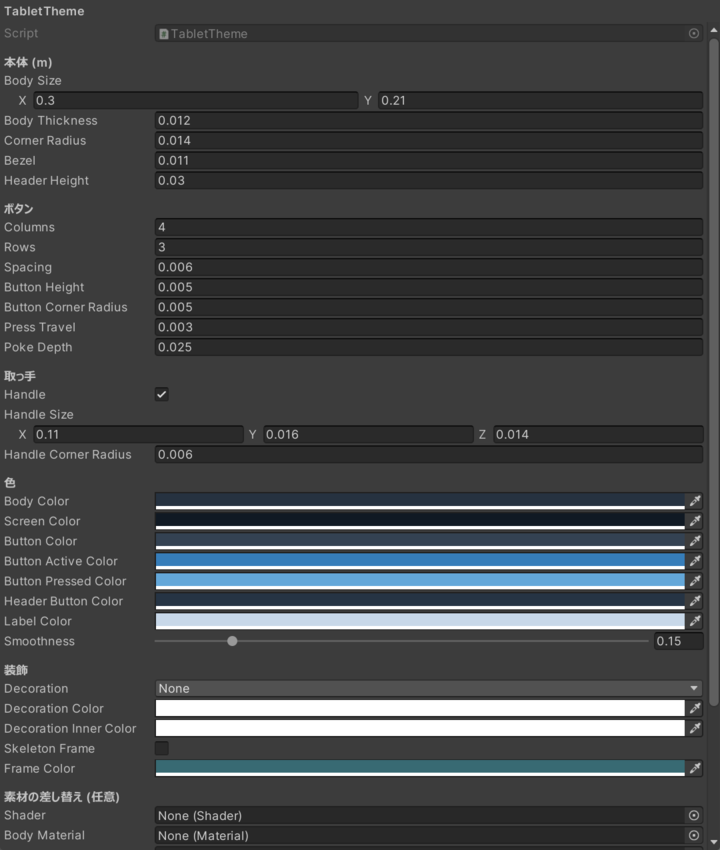Click the Frame Color eyedropper

pyautogui.click(x=695, y=769)
